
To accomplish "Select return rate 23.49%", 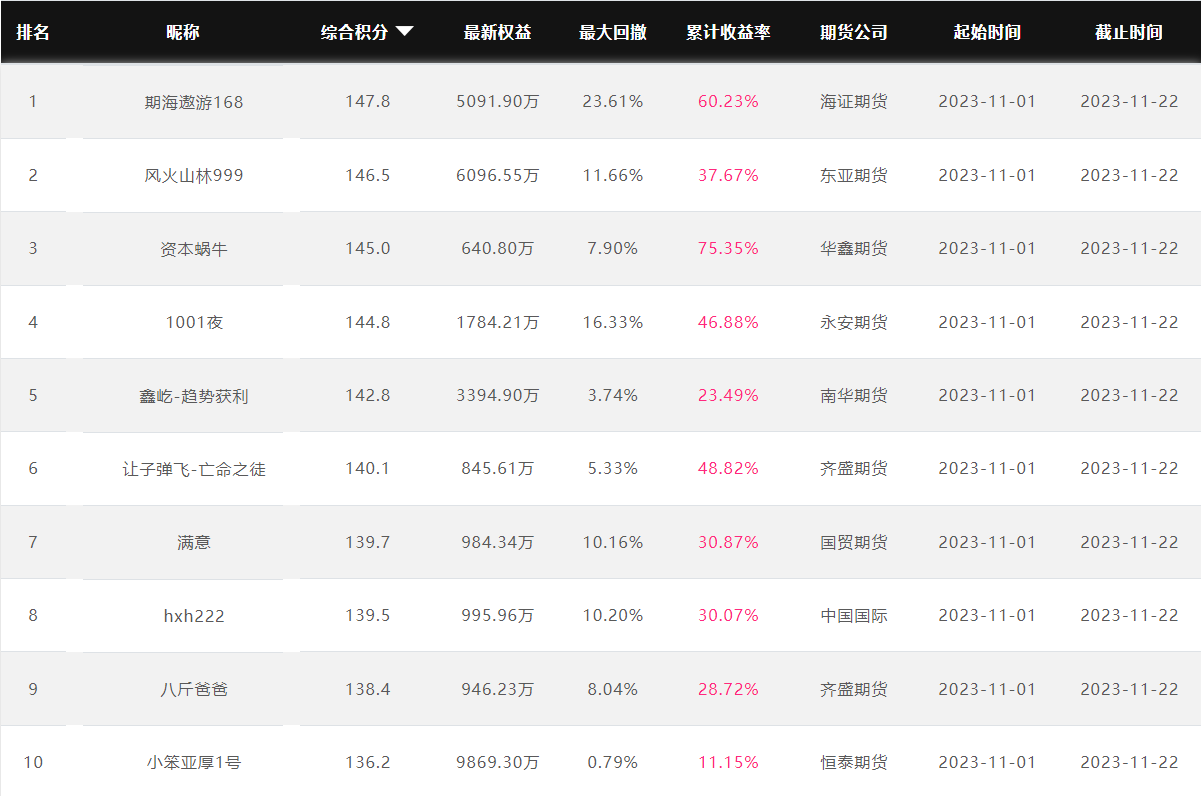I will pyautogui.click(x=728, y=395).
